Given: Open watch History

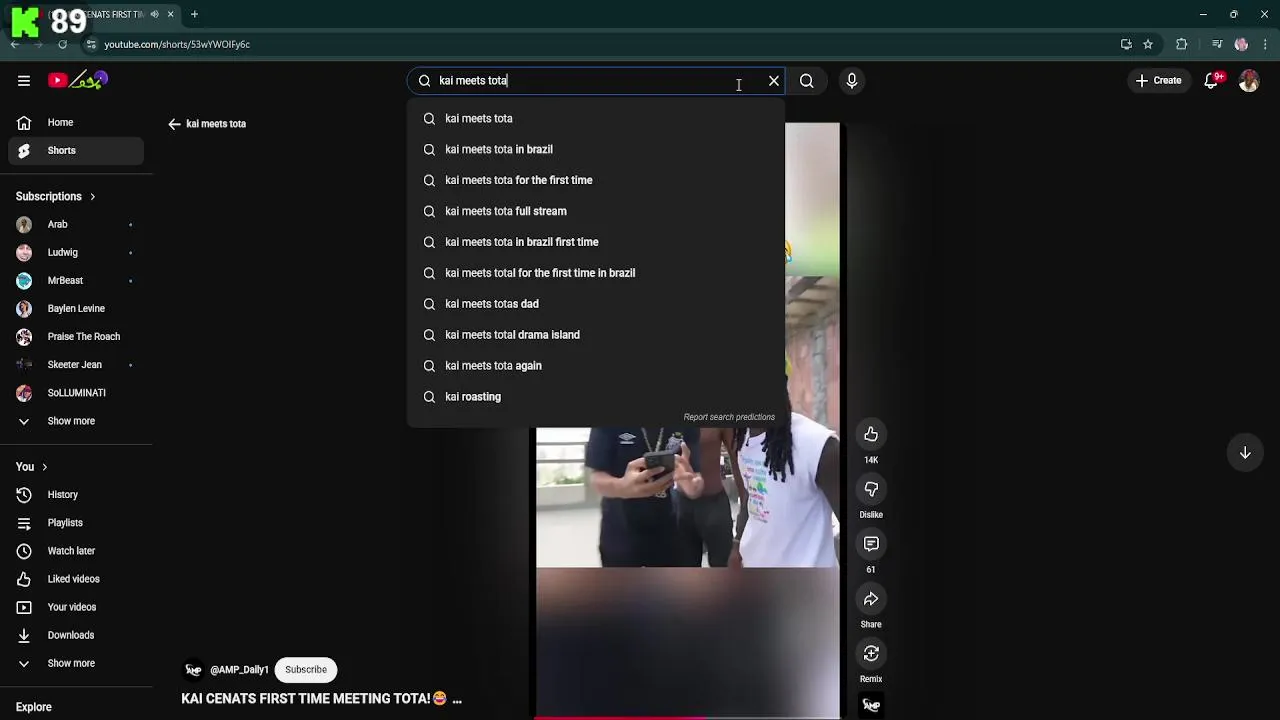Looking at the screenshot, I should pyautogui.click(x=76, y=494).
